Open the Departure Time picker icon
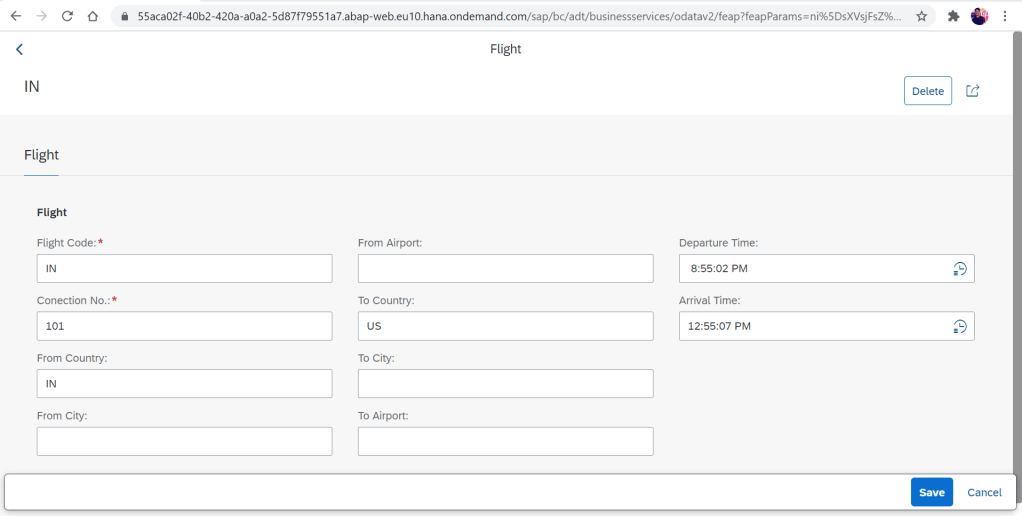The width and height of the screenshot is (1022, 516). 959,269
